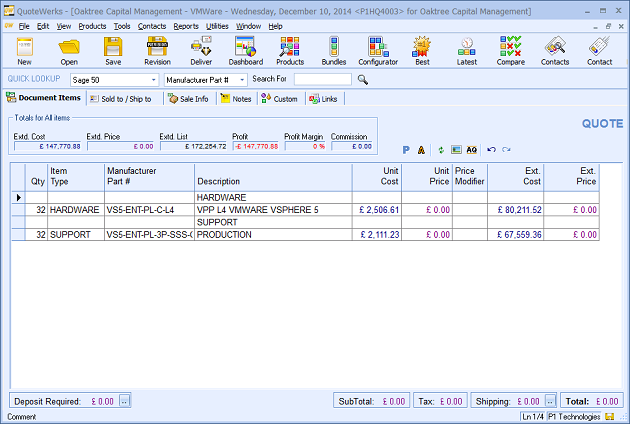The image size is (630, 424).
Task: Click the green refresh icon above the grid
Action: click(440, 149)
